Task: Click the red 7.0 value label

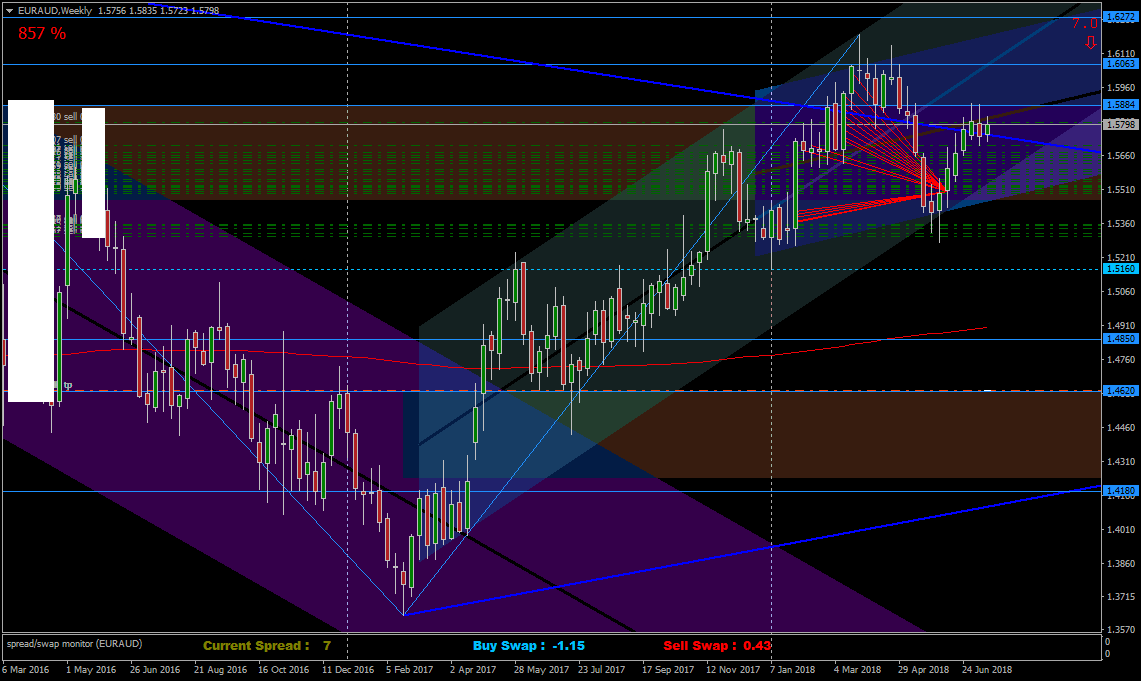Action: pyautogui.click(x=1084, y=23)
